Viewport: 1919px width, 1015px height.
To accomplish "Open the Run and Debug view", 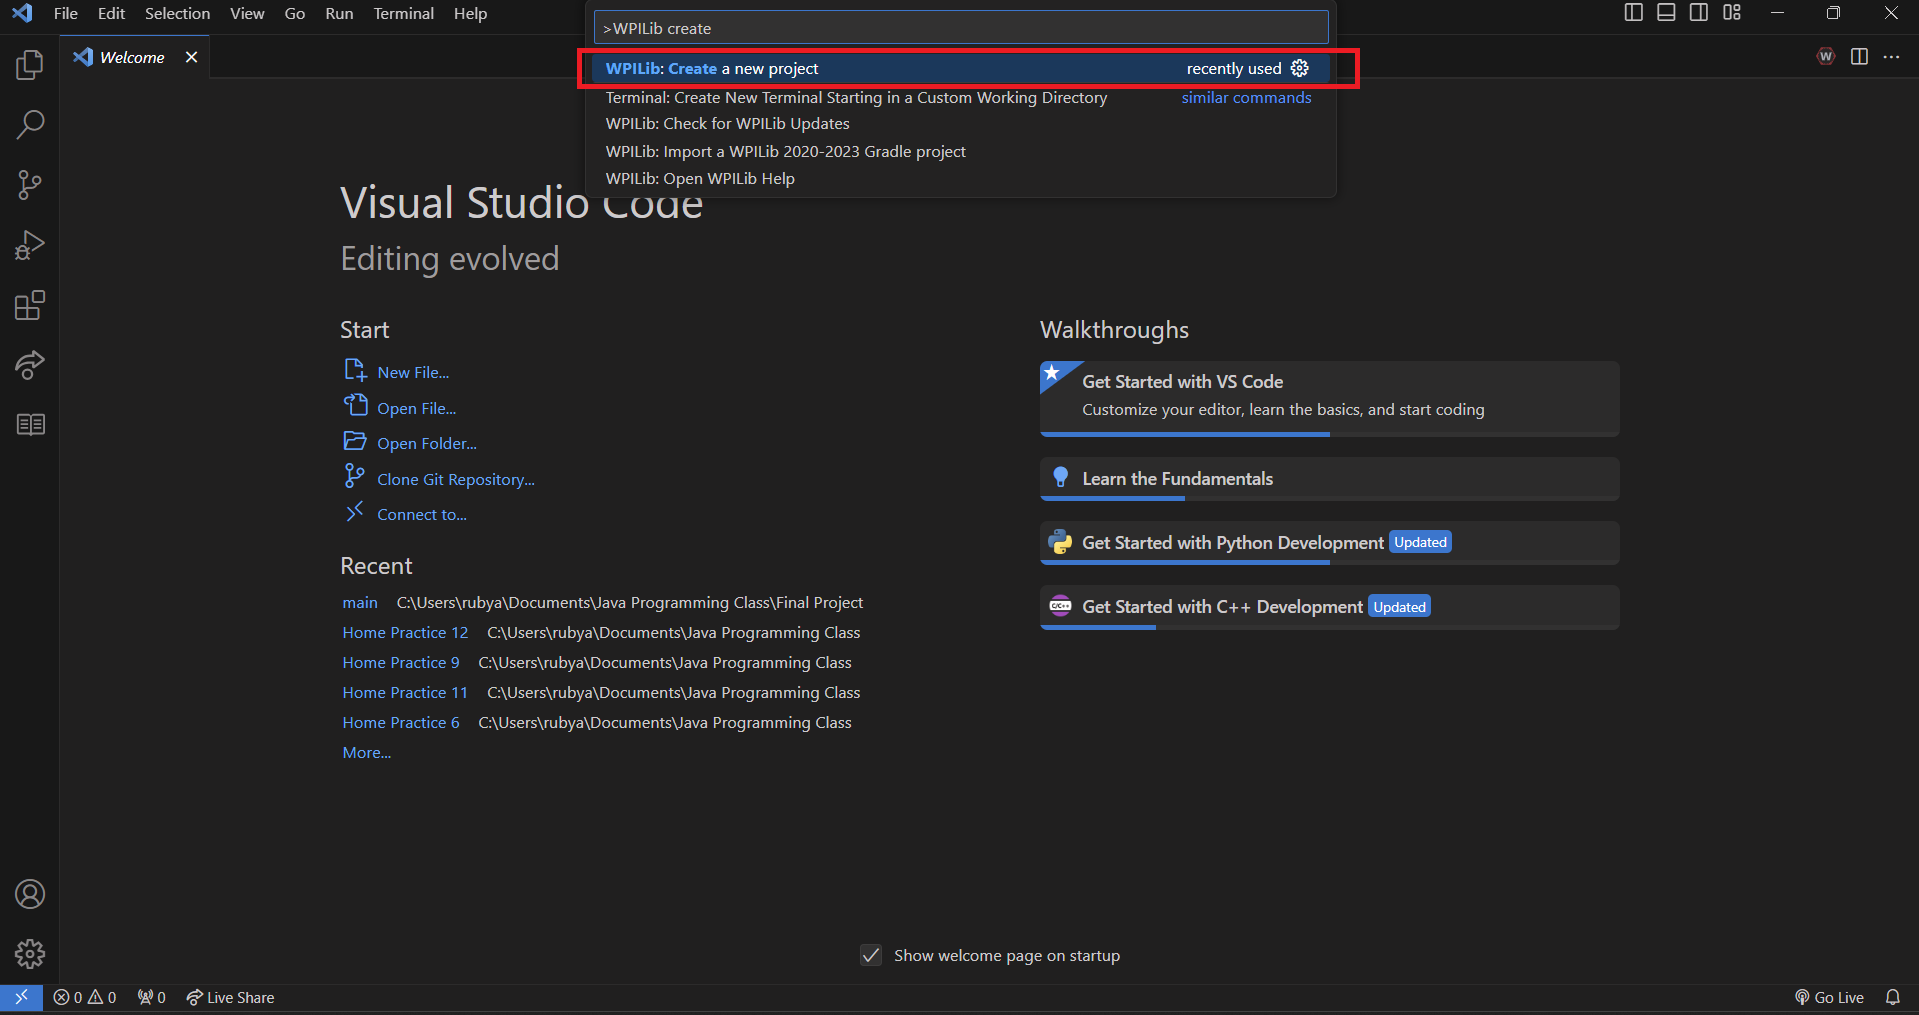I will (30, 245).
